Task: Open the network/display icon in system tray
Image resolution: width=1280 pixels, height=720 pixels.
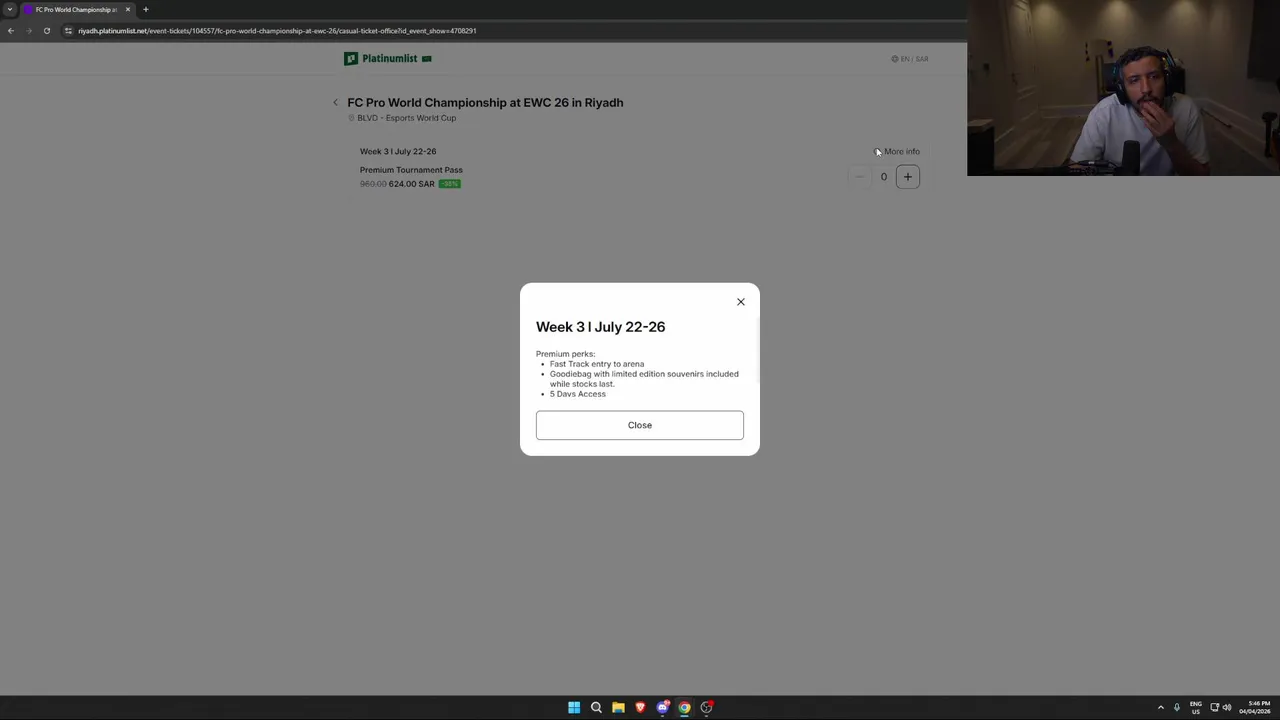Action: click(1214, 708)
